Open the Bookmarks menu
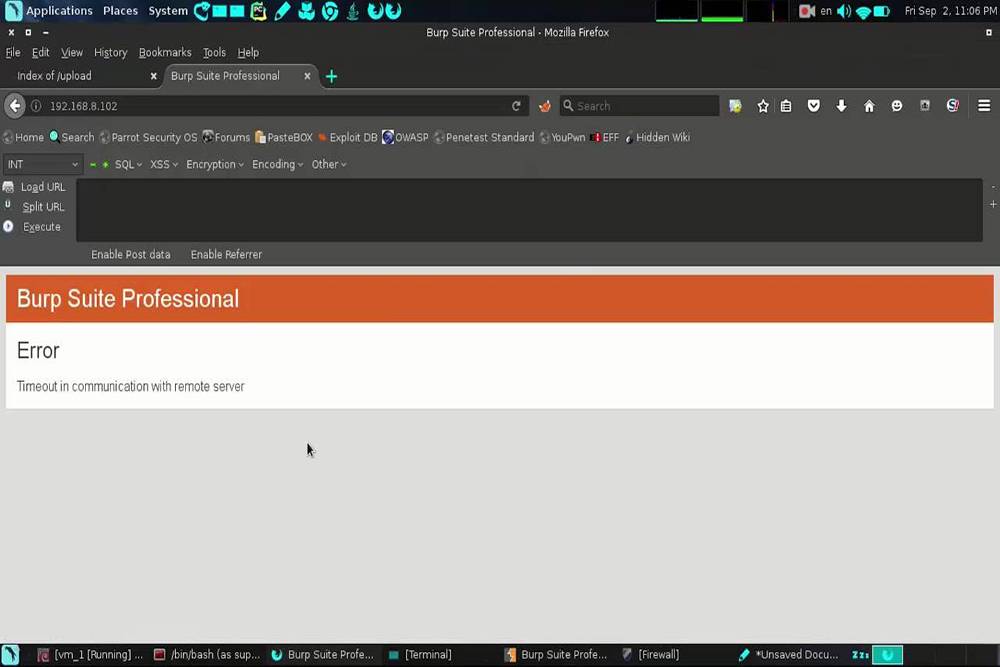The image size is (1000, 667). pyautogui.click(x=164, y=52)
